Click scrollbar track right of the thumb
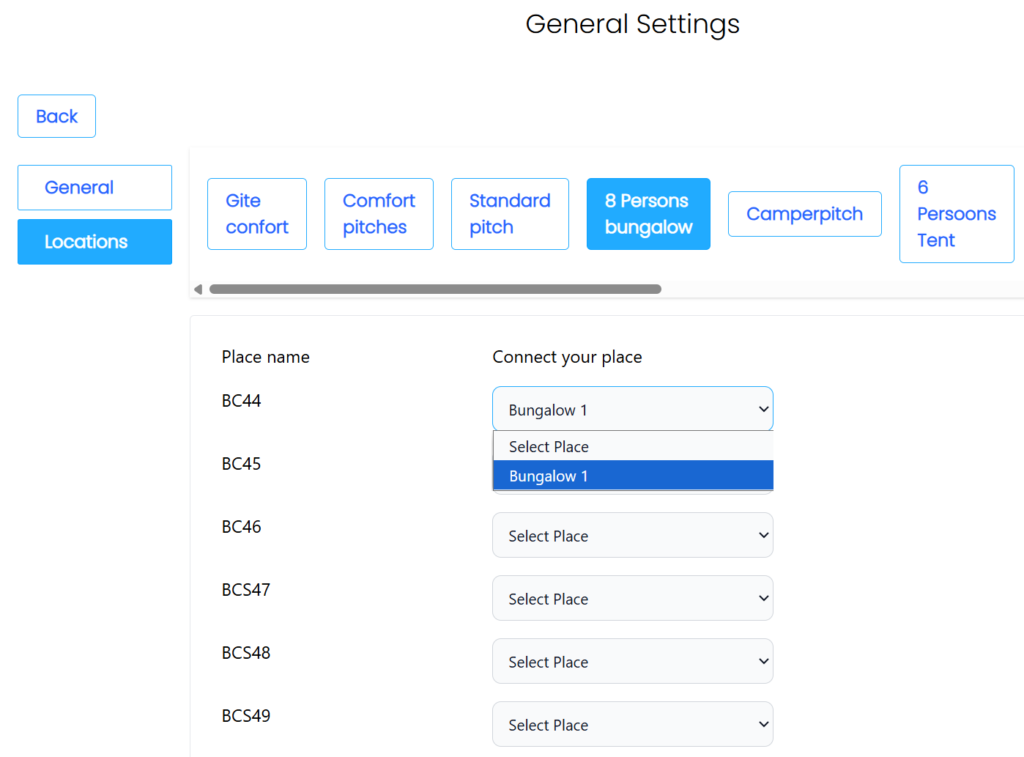Screen dimensions: 1024x757 [840, 289]
